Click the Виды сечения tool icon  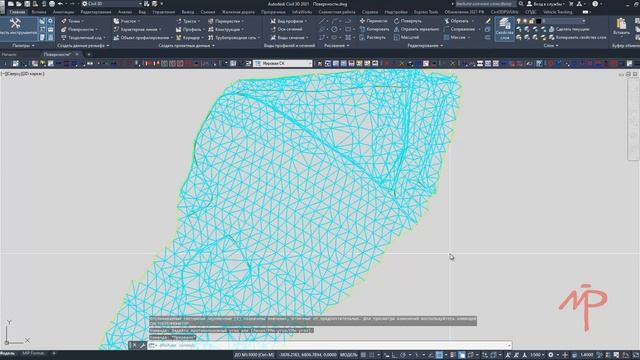pyautogui.click(x=273, y=38)
